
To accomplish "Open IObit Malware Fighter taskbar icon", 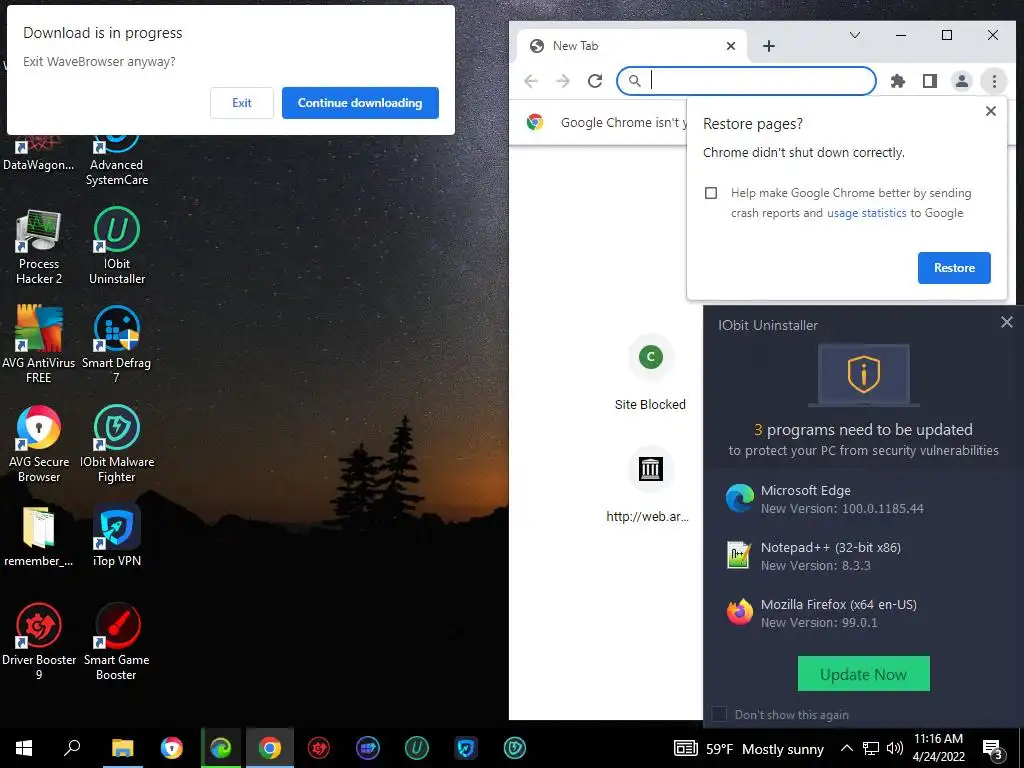I will tap(515, 748).
